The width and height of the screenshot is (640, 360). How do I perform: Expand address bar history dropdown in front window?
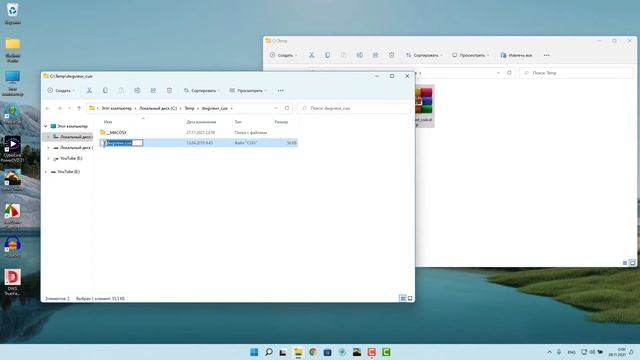pos(276,108)
